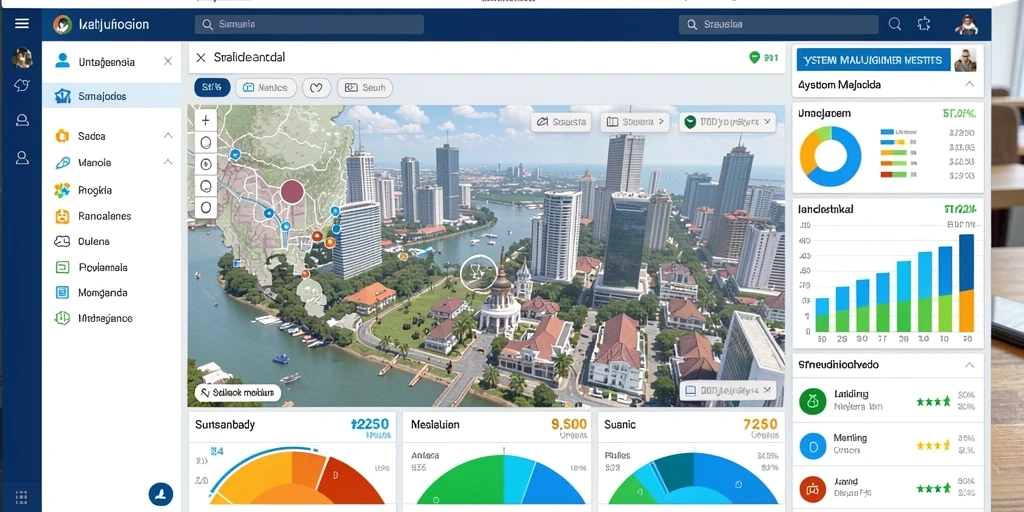This screenshot has height=512, width=1024.
Task: Click the profile photo in the left rail
Action: [x=22, y=57]
